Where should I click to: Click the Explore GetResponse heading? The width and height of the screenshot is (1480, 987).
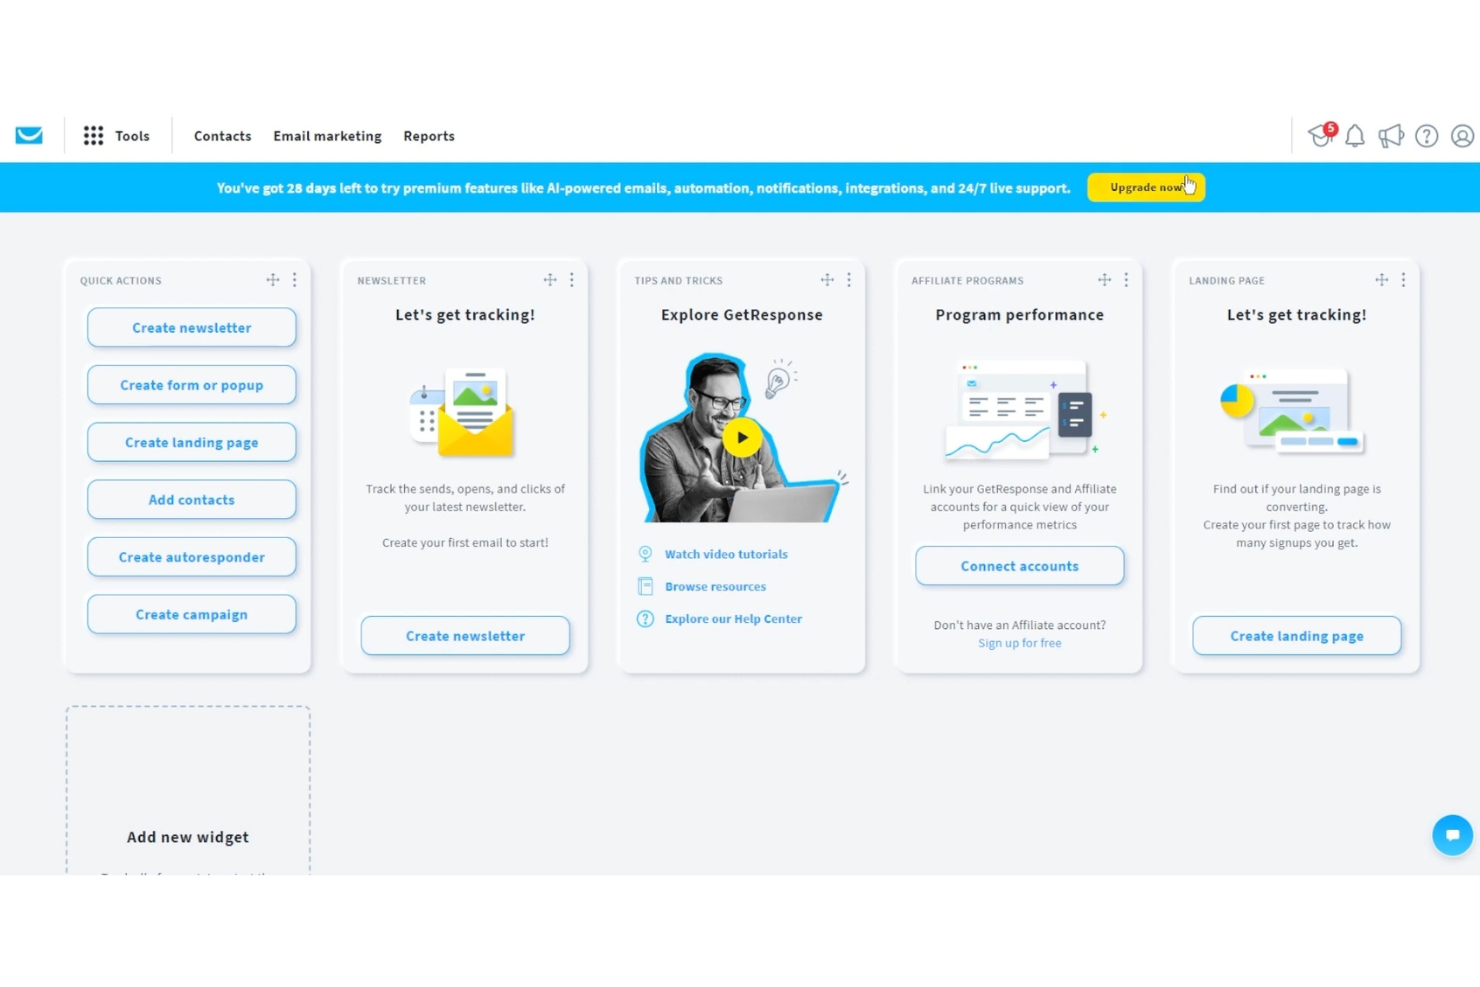pos(742,315)
